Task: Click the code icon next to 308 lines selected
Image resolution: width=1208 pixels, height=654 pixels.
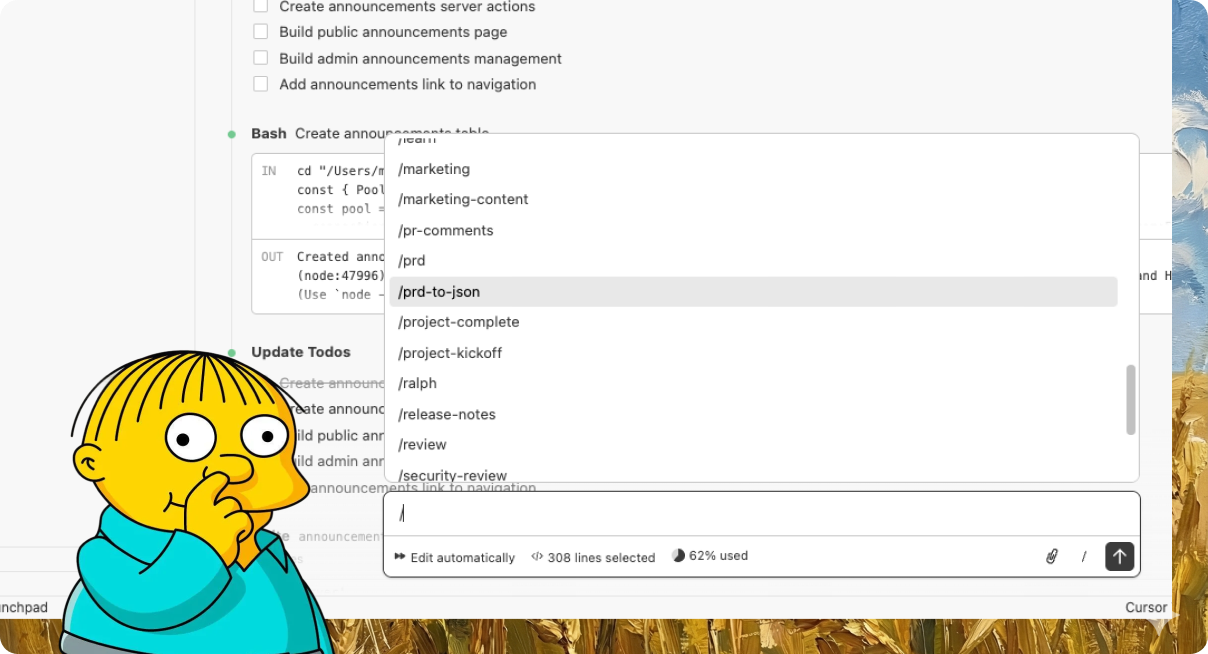Action: tap(536, 556)
